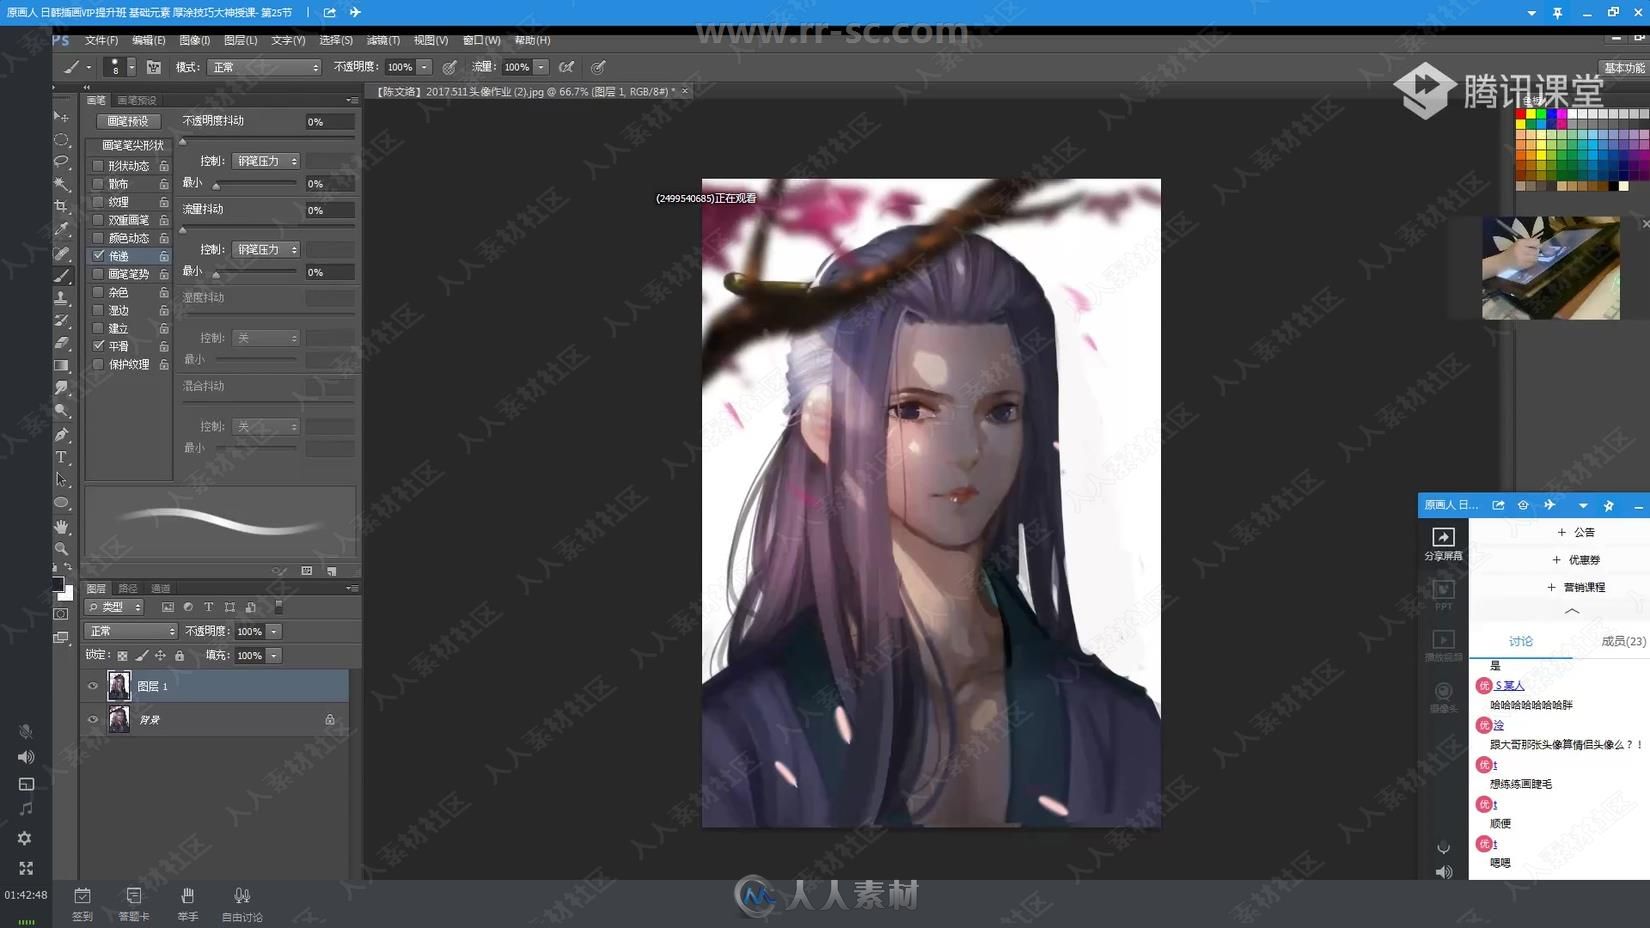Image resolution: width=1650 pixels, height=928 pixels.
Task: Open the 基本功能 workspace switcher
Action: pyautogui.click(x=1623, y=68)
